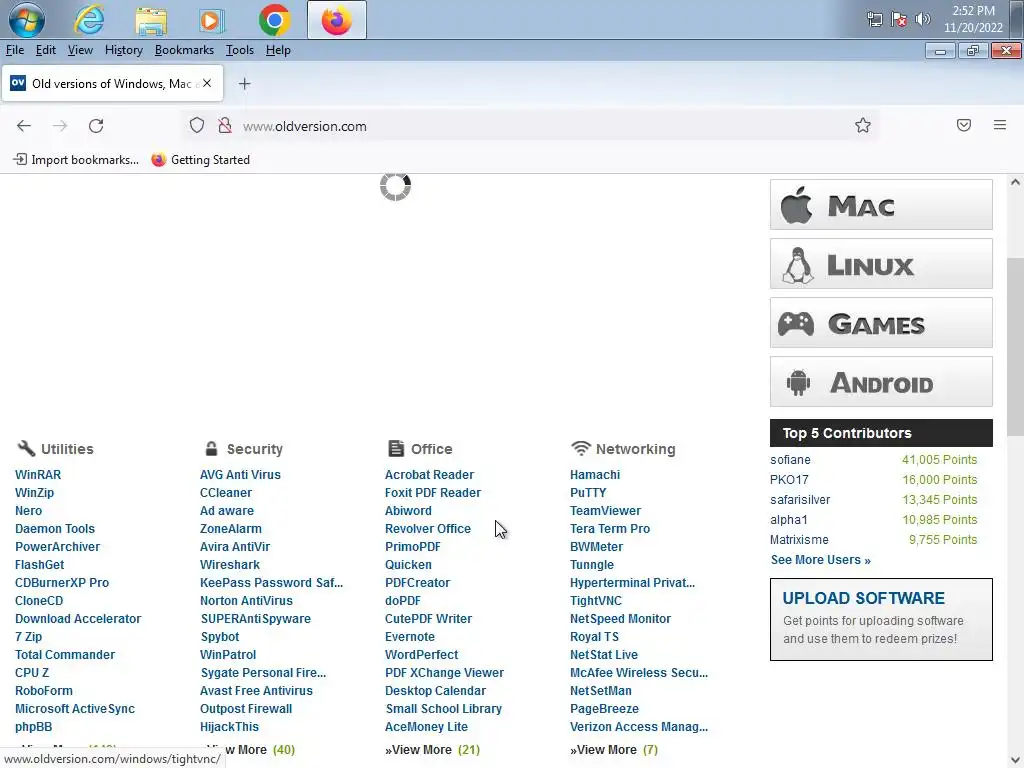Image resolution: width=1024 pixels, height=768 pixels.
Task: Launch Google Chrome from the taskbar
Action: coord(274,20)
